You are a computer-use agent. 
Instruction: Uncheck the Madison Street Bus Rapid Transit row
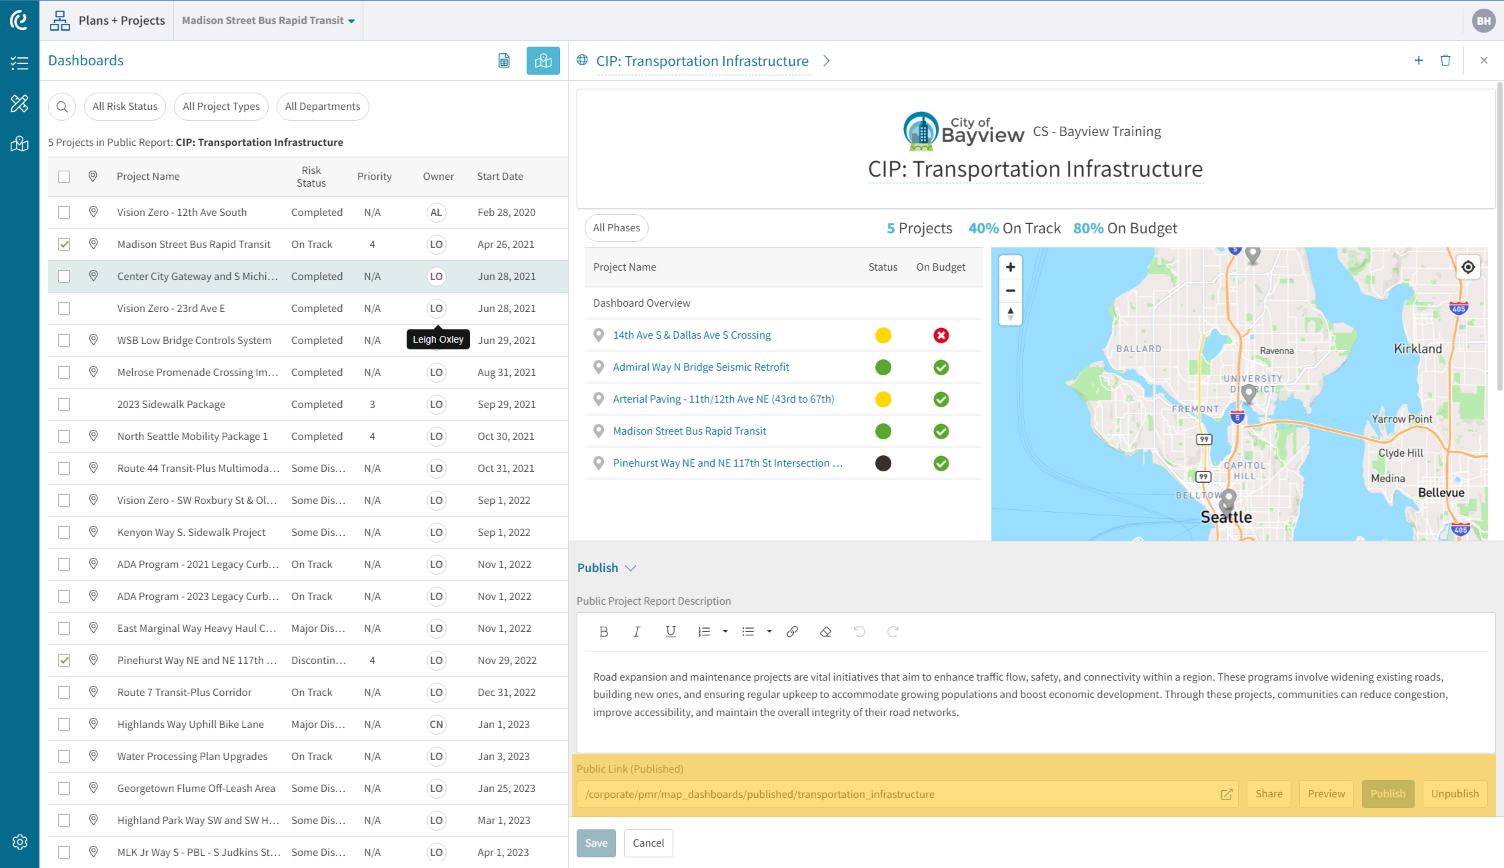64,244
